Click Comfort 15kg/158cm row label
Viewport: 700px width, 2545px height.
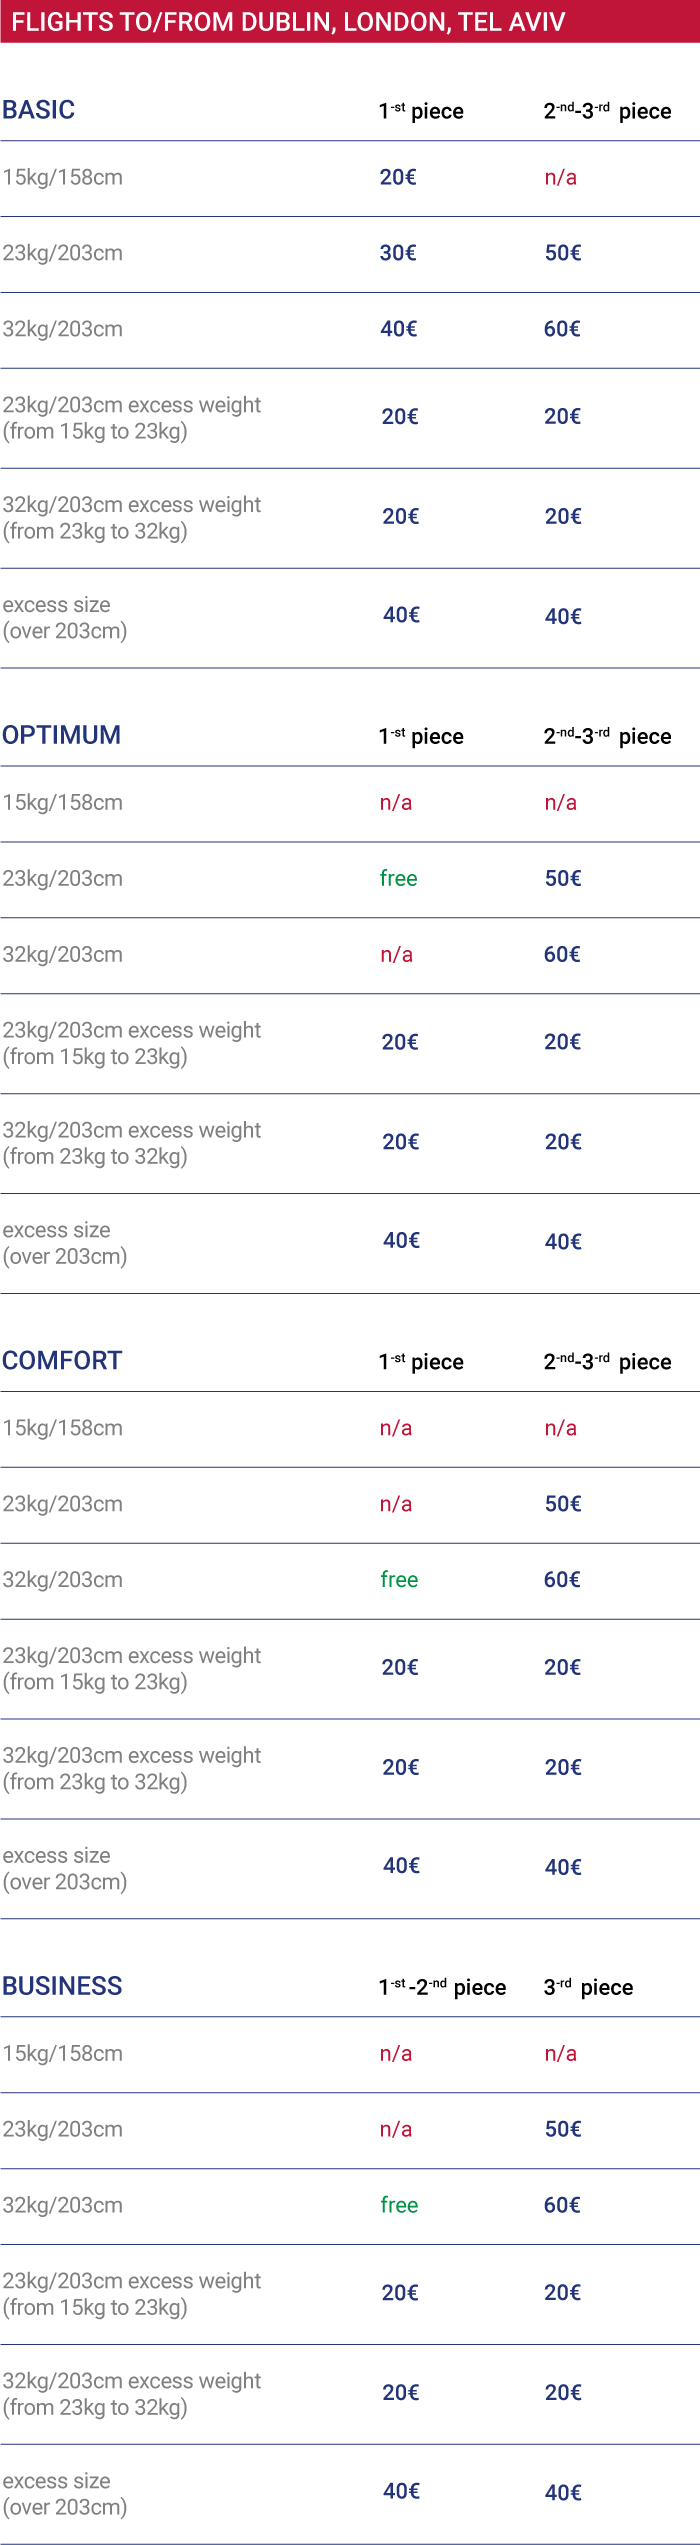point(62,1428)
